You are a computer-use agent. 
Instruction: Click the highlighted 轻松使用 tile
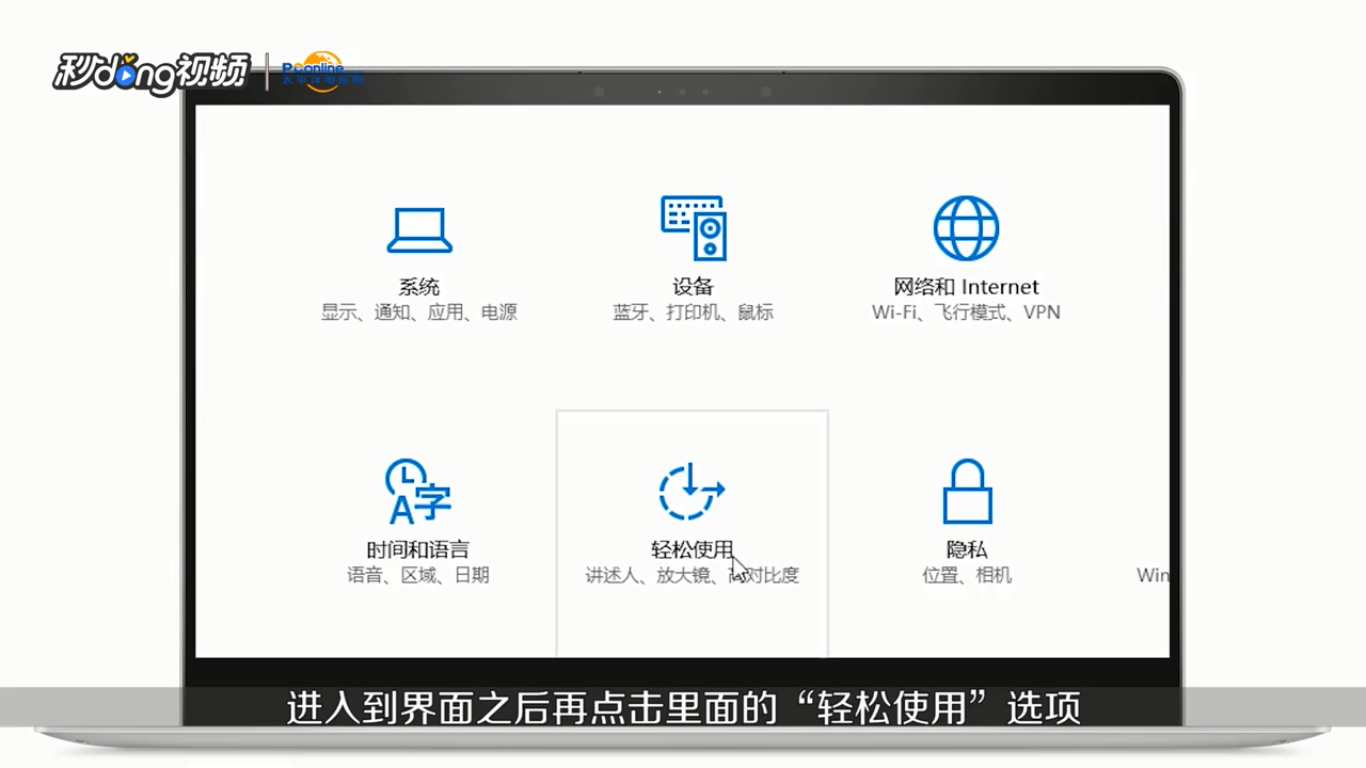tap(690, 535)
